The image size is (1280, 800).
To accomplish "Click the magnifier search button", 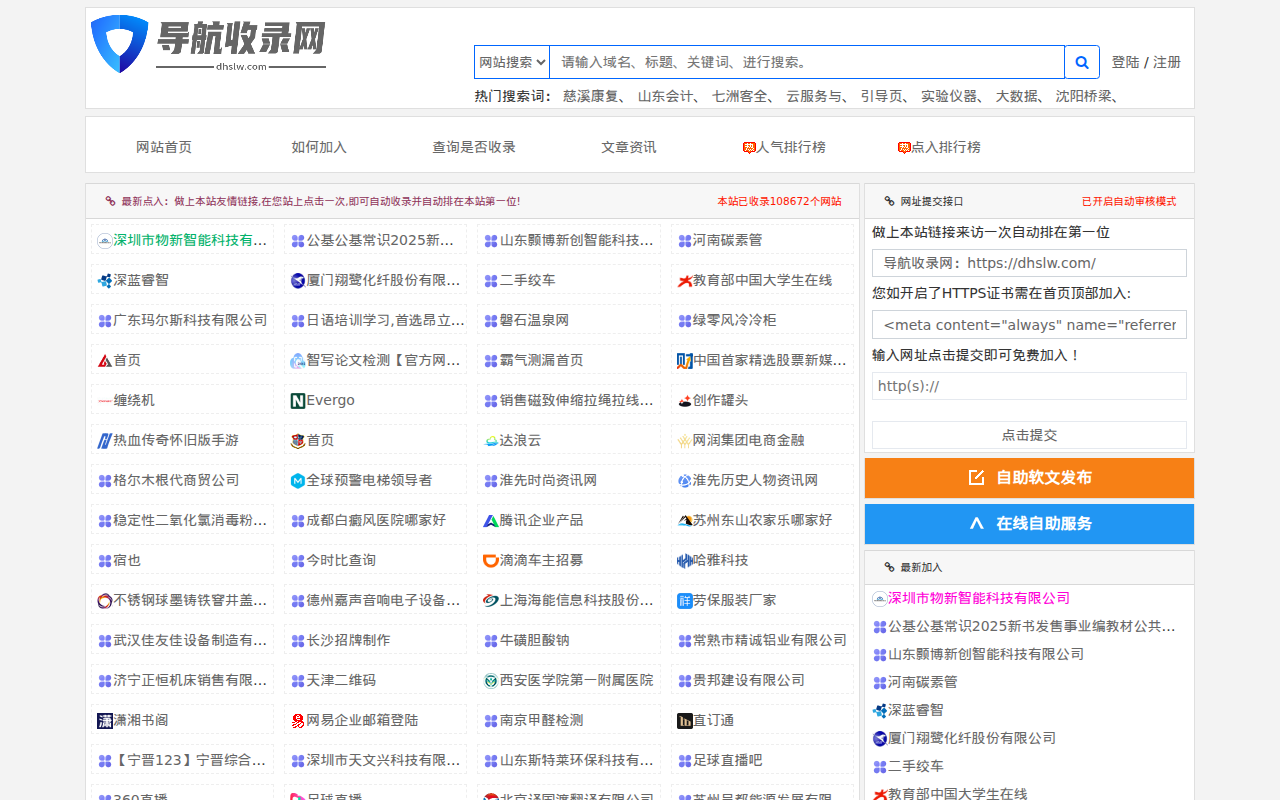I will tap(1082, 62).
